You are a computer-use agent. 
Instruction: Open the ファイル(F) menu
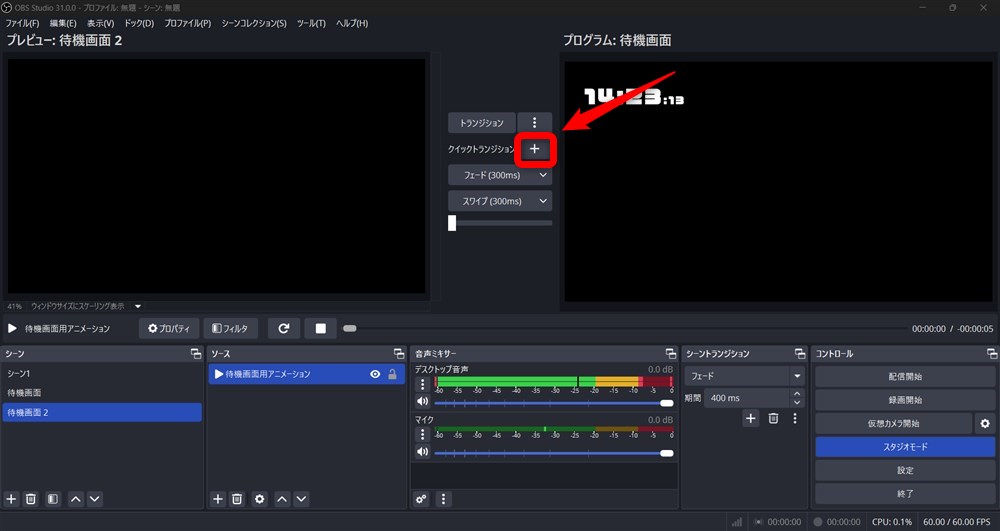pos(22,23)
